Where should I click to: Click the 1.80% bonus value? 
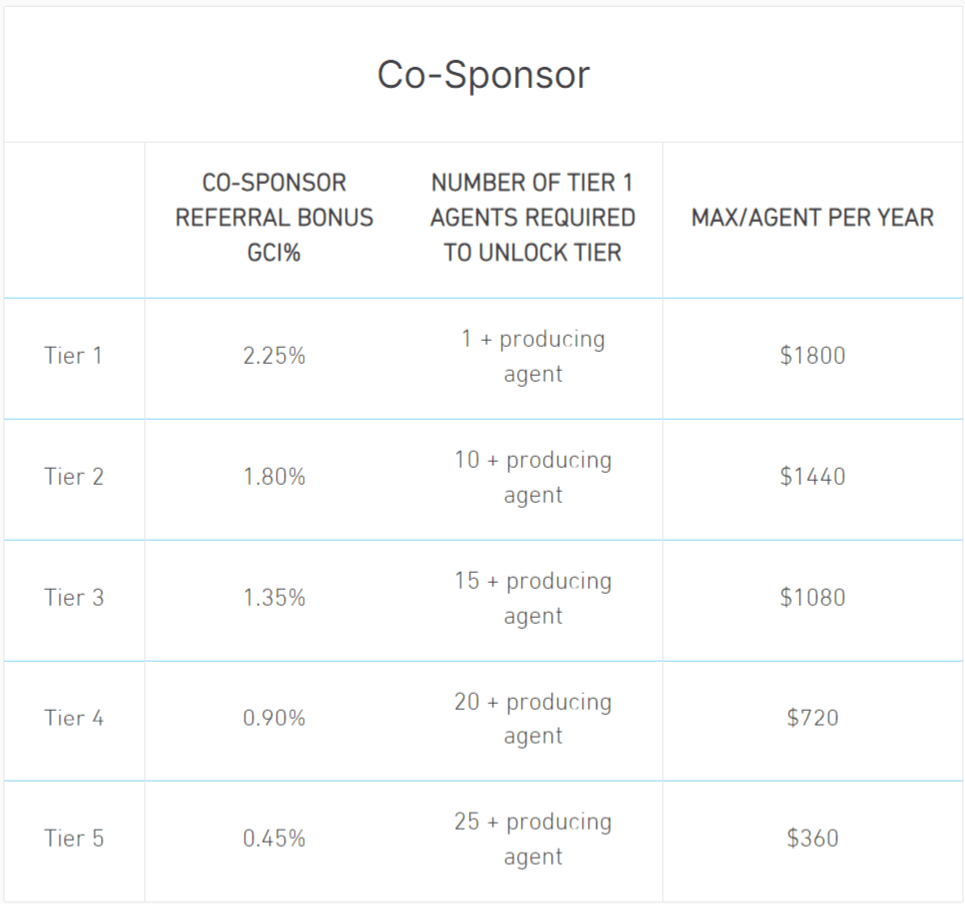[x=274, y=476]
